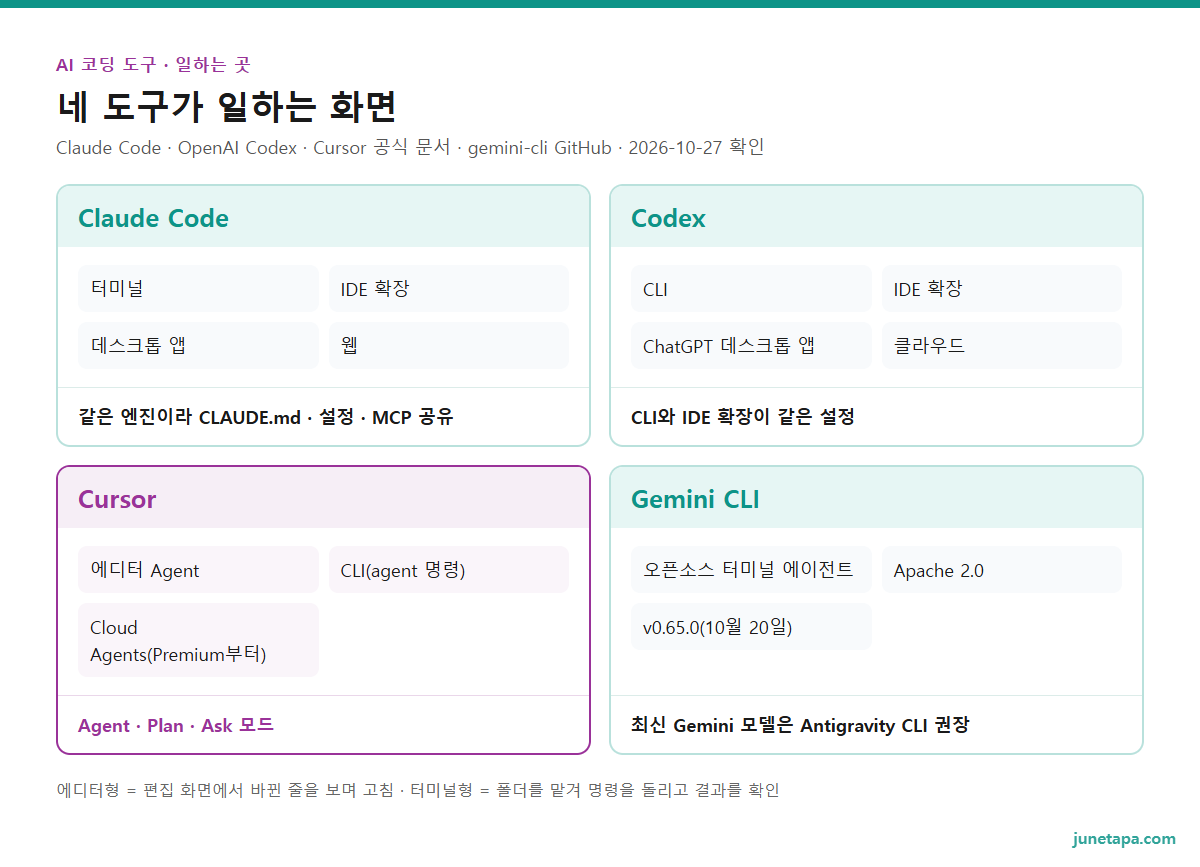The width and height of the screenshot is (1200, 867).
Task: Click the '터미널' chip in Claude Code
Action: [198, 289]
